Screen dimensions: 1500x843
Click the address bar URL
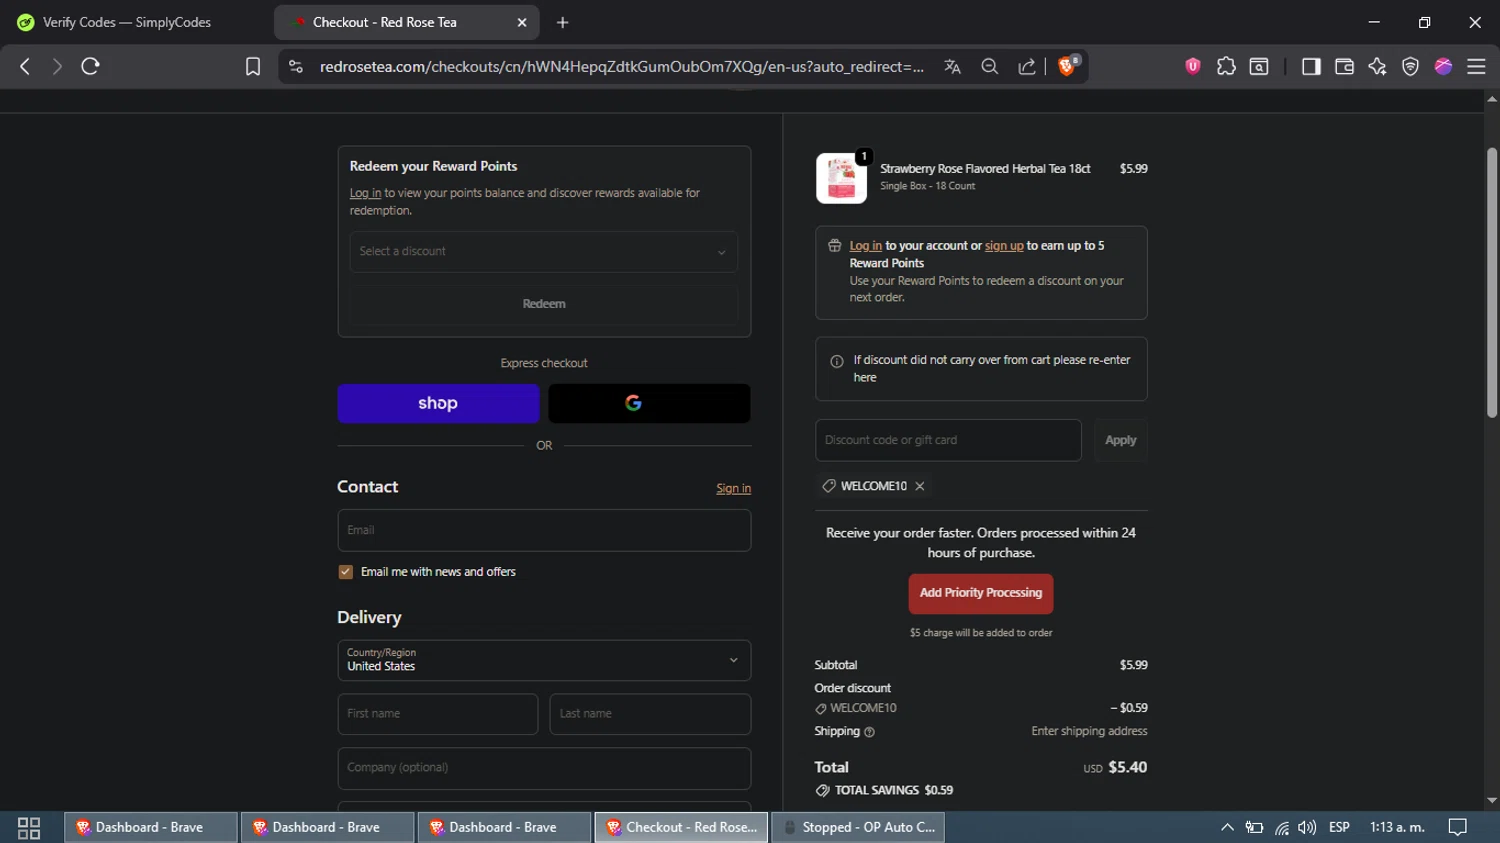(621, 67)
